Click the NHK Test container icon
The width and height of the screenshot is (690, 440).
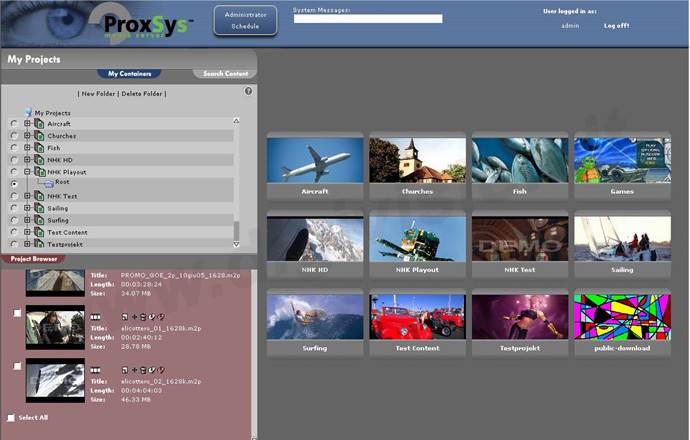coord(39,196)
